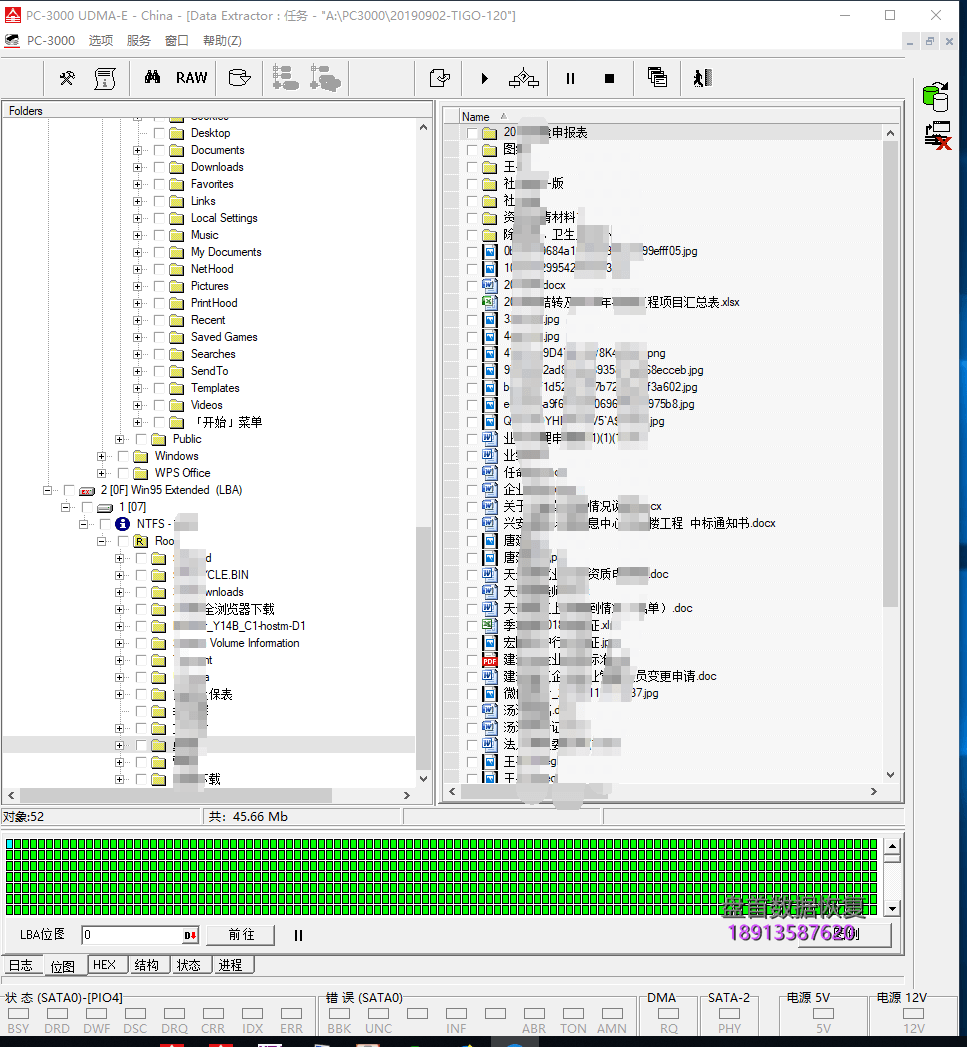The height and width of the screenshot is (1047, 967).
Task: Open the 选项 menu
Action: click(x=101, y=41)
